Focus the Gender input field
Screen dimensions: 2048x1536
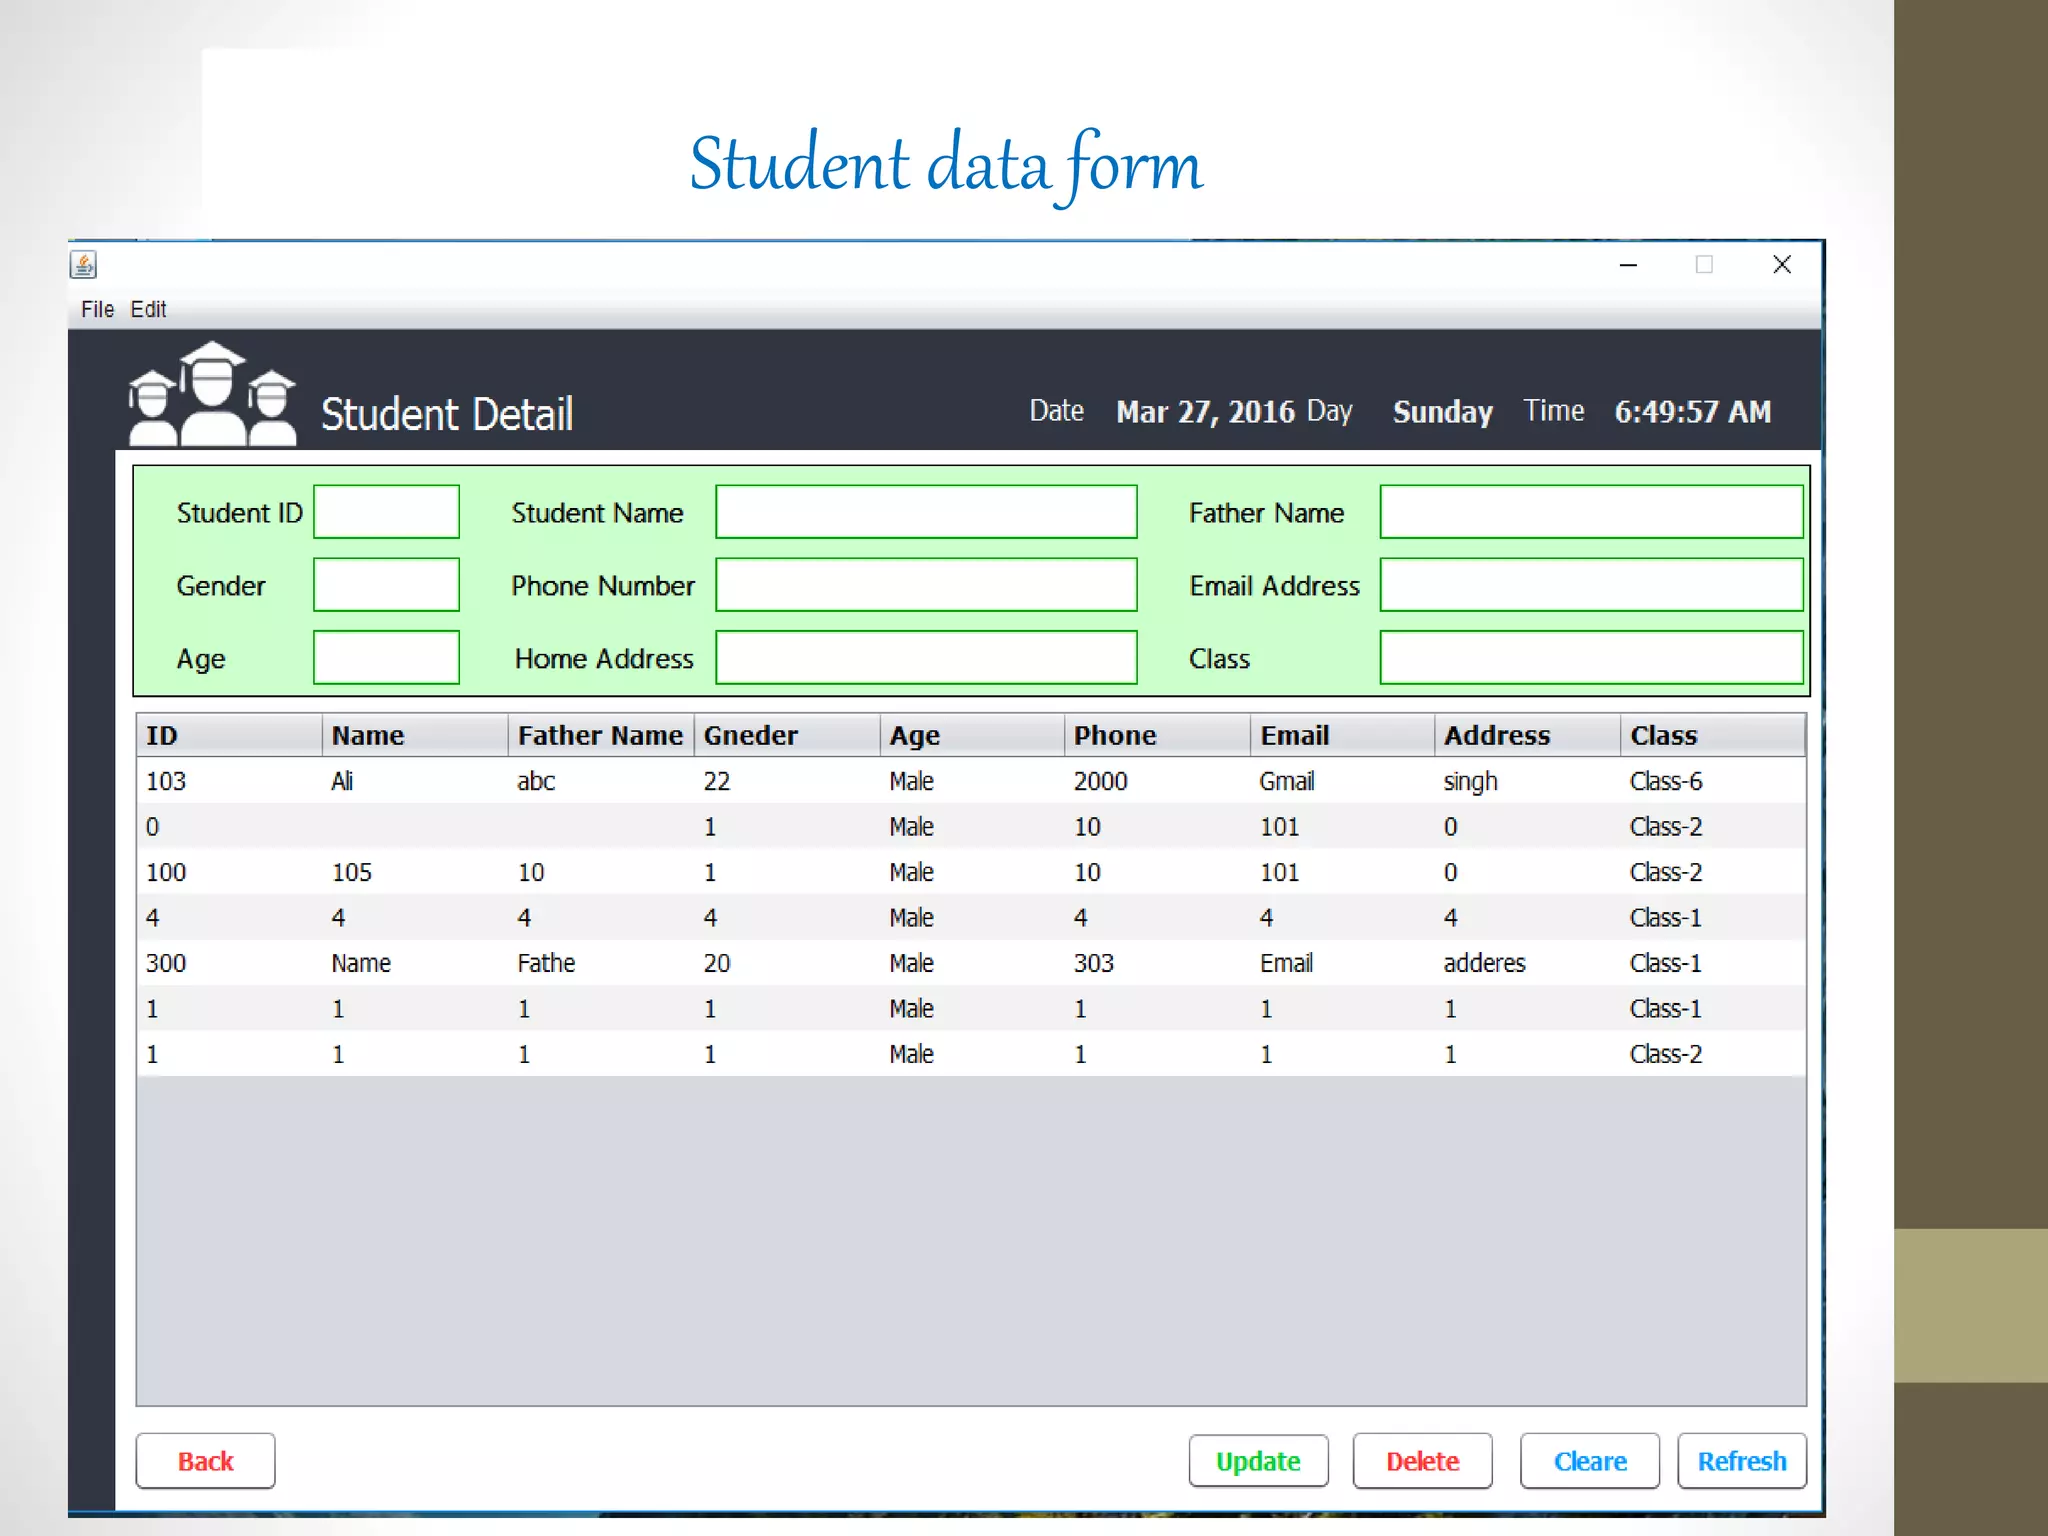click(386, 585)
